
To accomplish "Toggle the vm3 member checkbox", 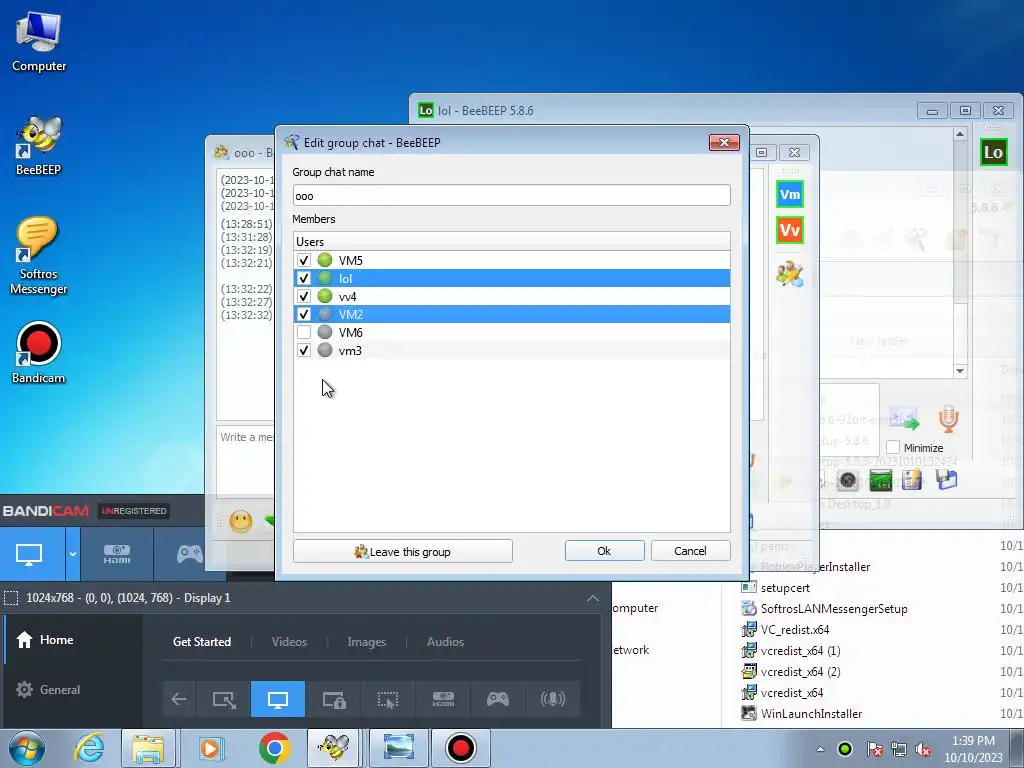I will pos(304,350).
